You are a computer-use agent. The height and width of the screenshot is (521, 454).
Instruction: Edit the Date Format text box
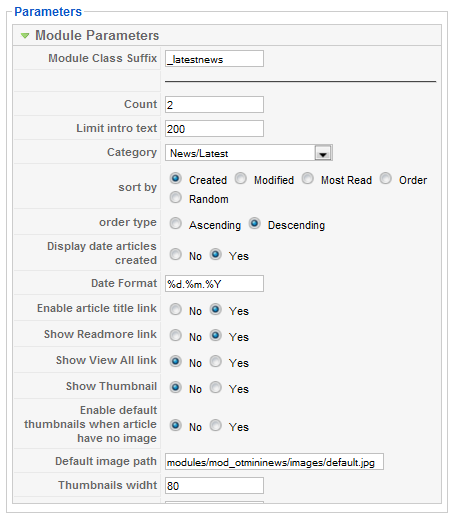pos(214,284)
